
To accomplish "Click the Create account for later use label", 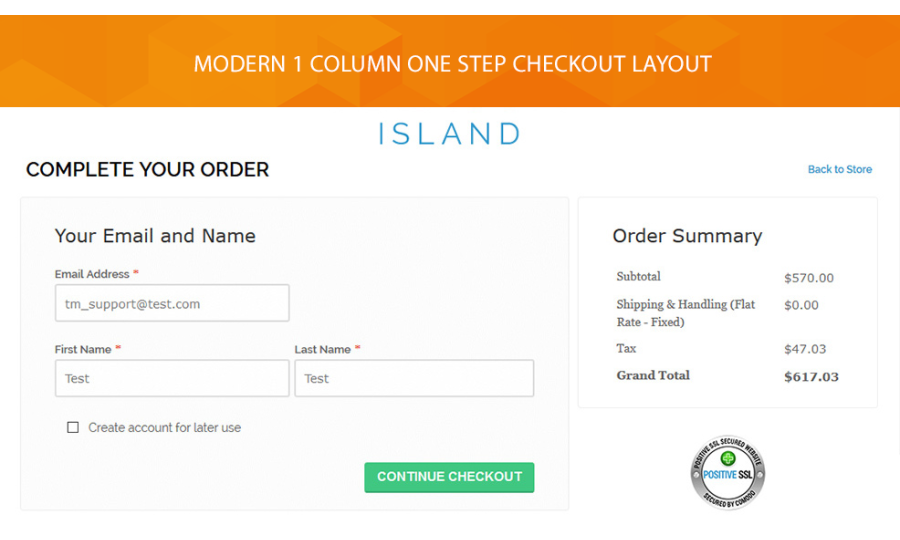I will 164,427.
